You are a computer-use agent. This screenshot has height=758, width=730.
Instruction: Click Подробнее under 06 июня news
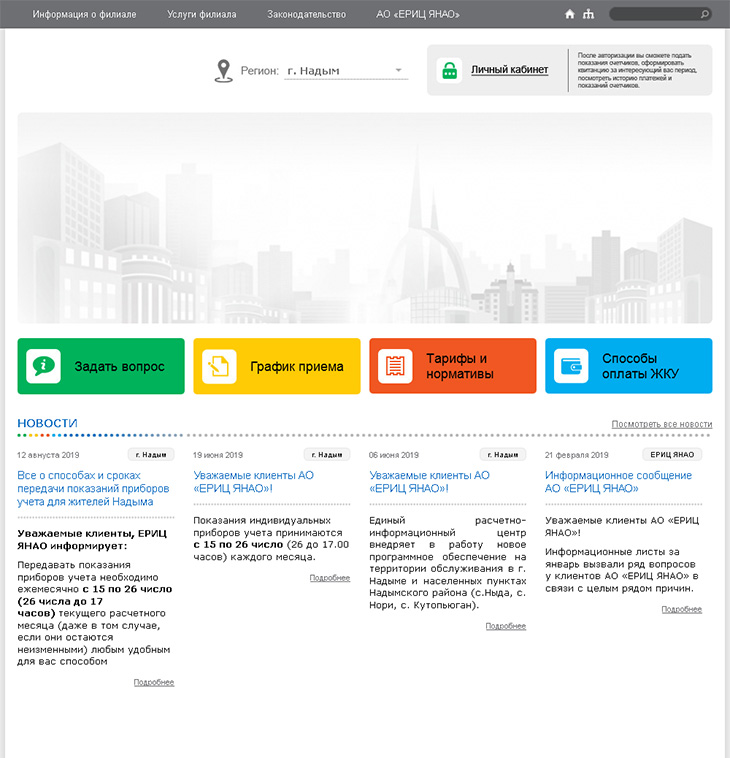click(506, 626)
